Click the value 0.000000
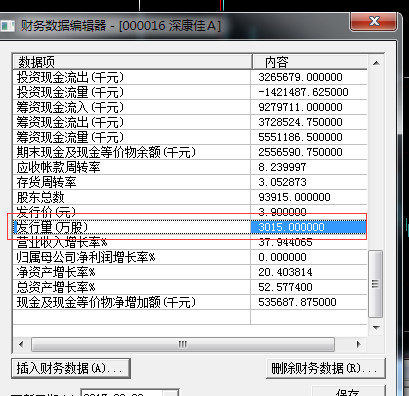The image size is (409, 396). click(x=282, y=257)
